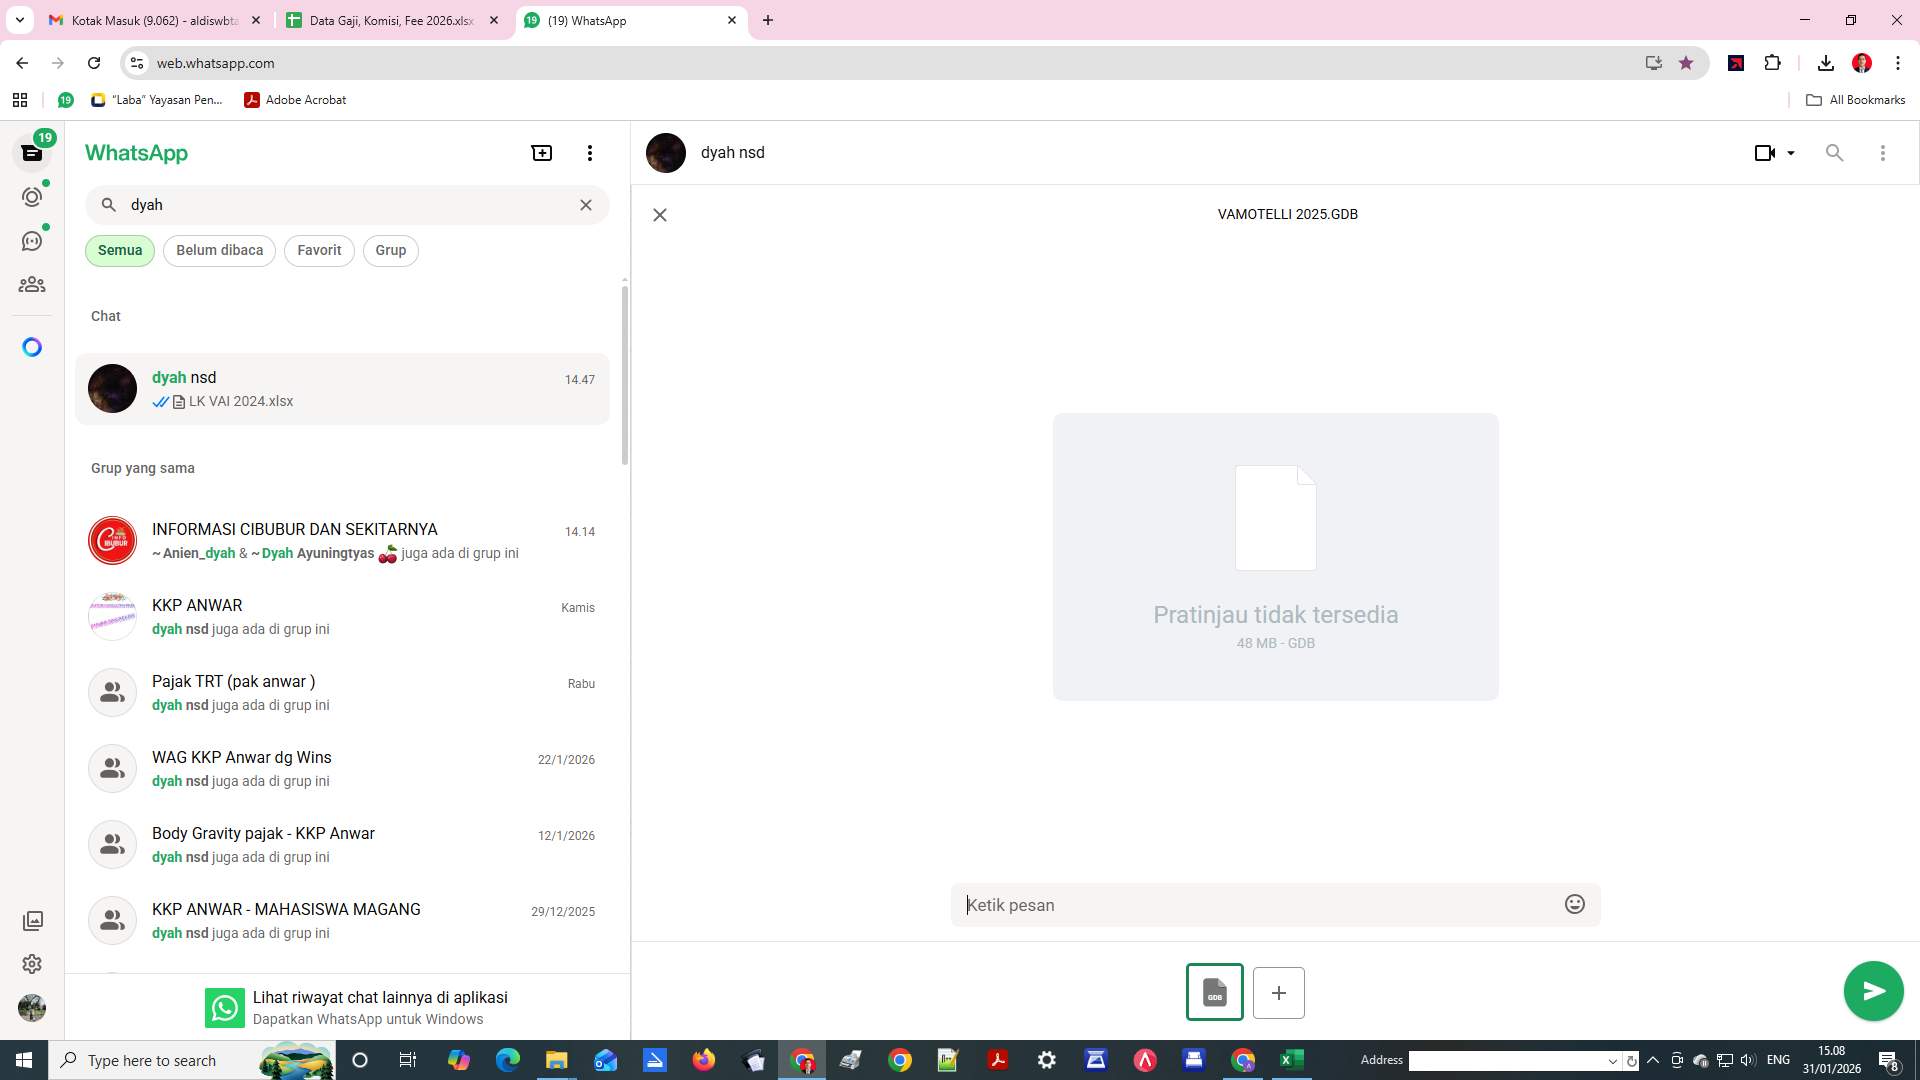Open the emoji picker in message box
The width and height of the screenshot is (1920, 1080).
click(x=1574, y=903)
